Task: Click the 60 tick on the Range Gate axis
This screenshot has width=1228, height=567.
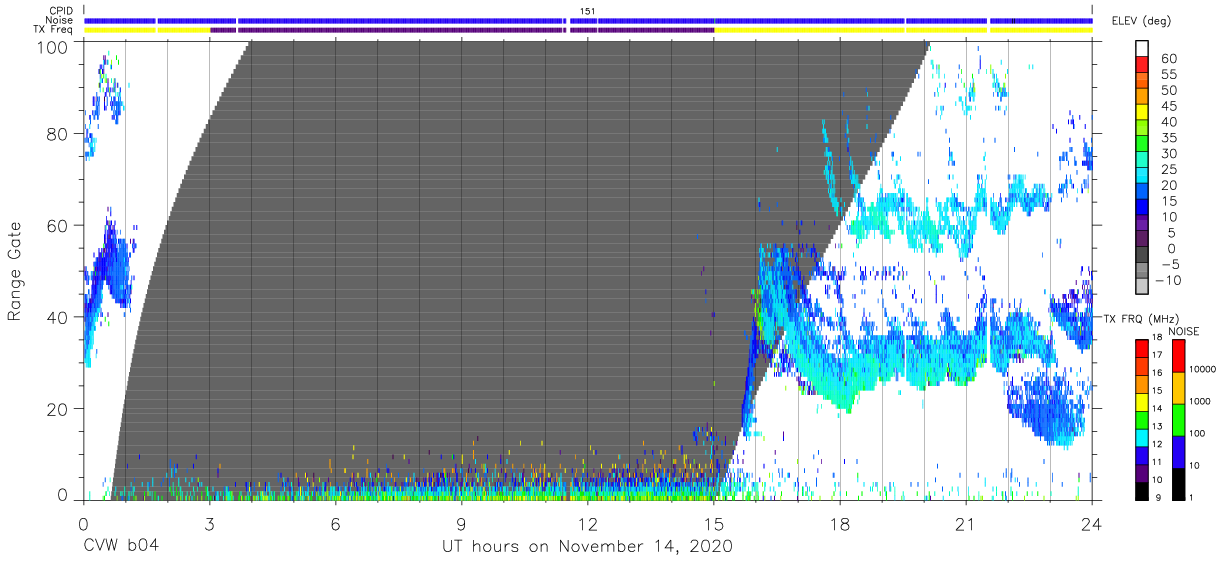Action: (x=59, y=226)
